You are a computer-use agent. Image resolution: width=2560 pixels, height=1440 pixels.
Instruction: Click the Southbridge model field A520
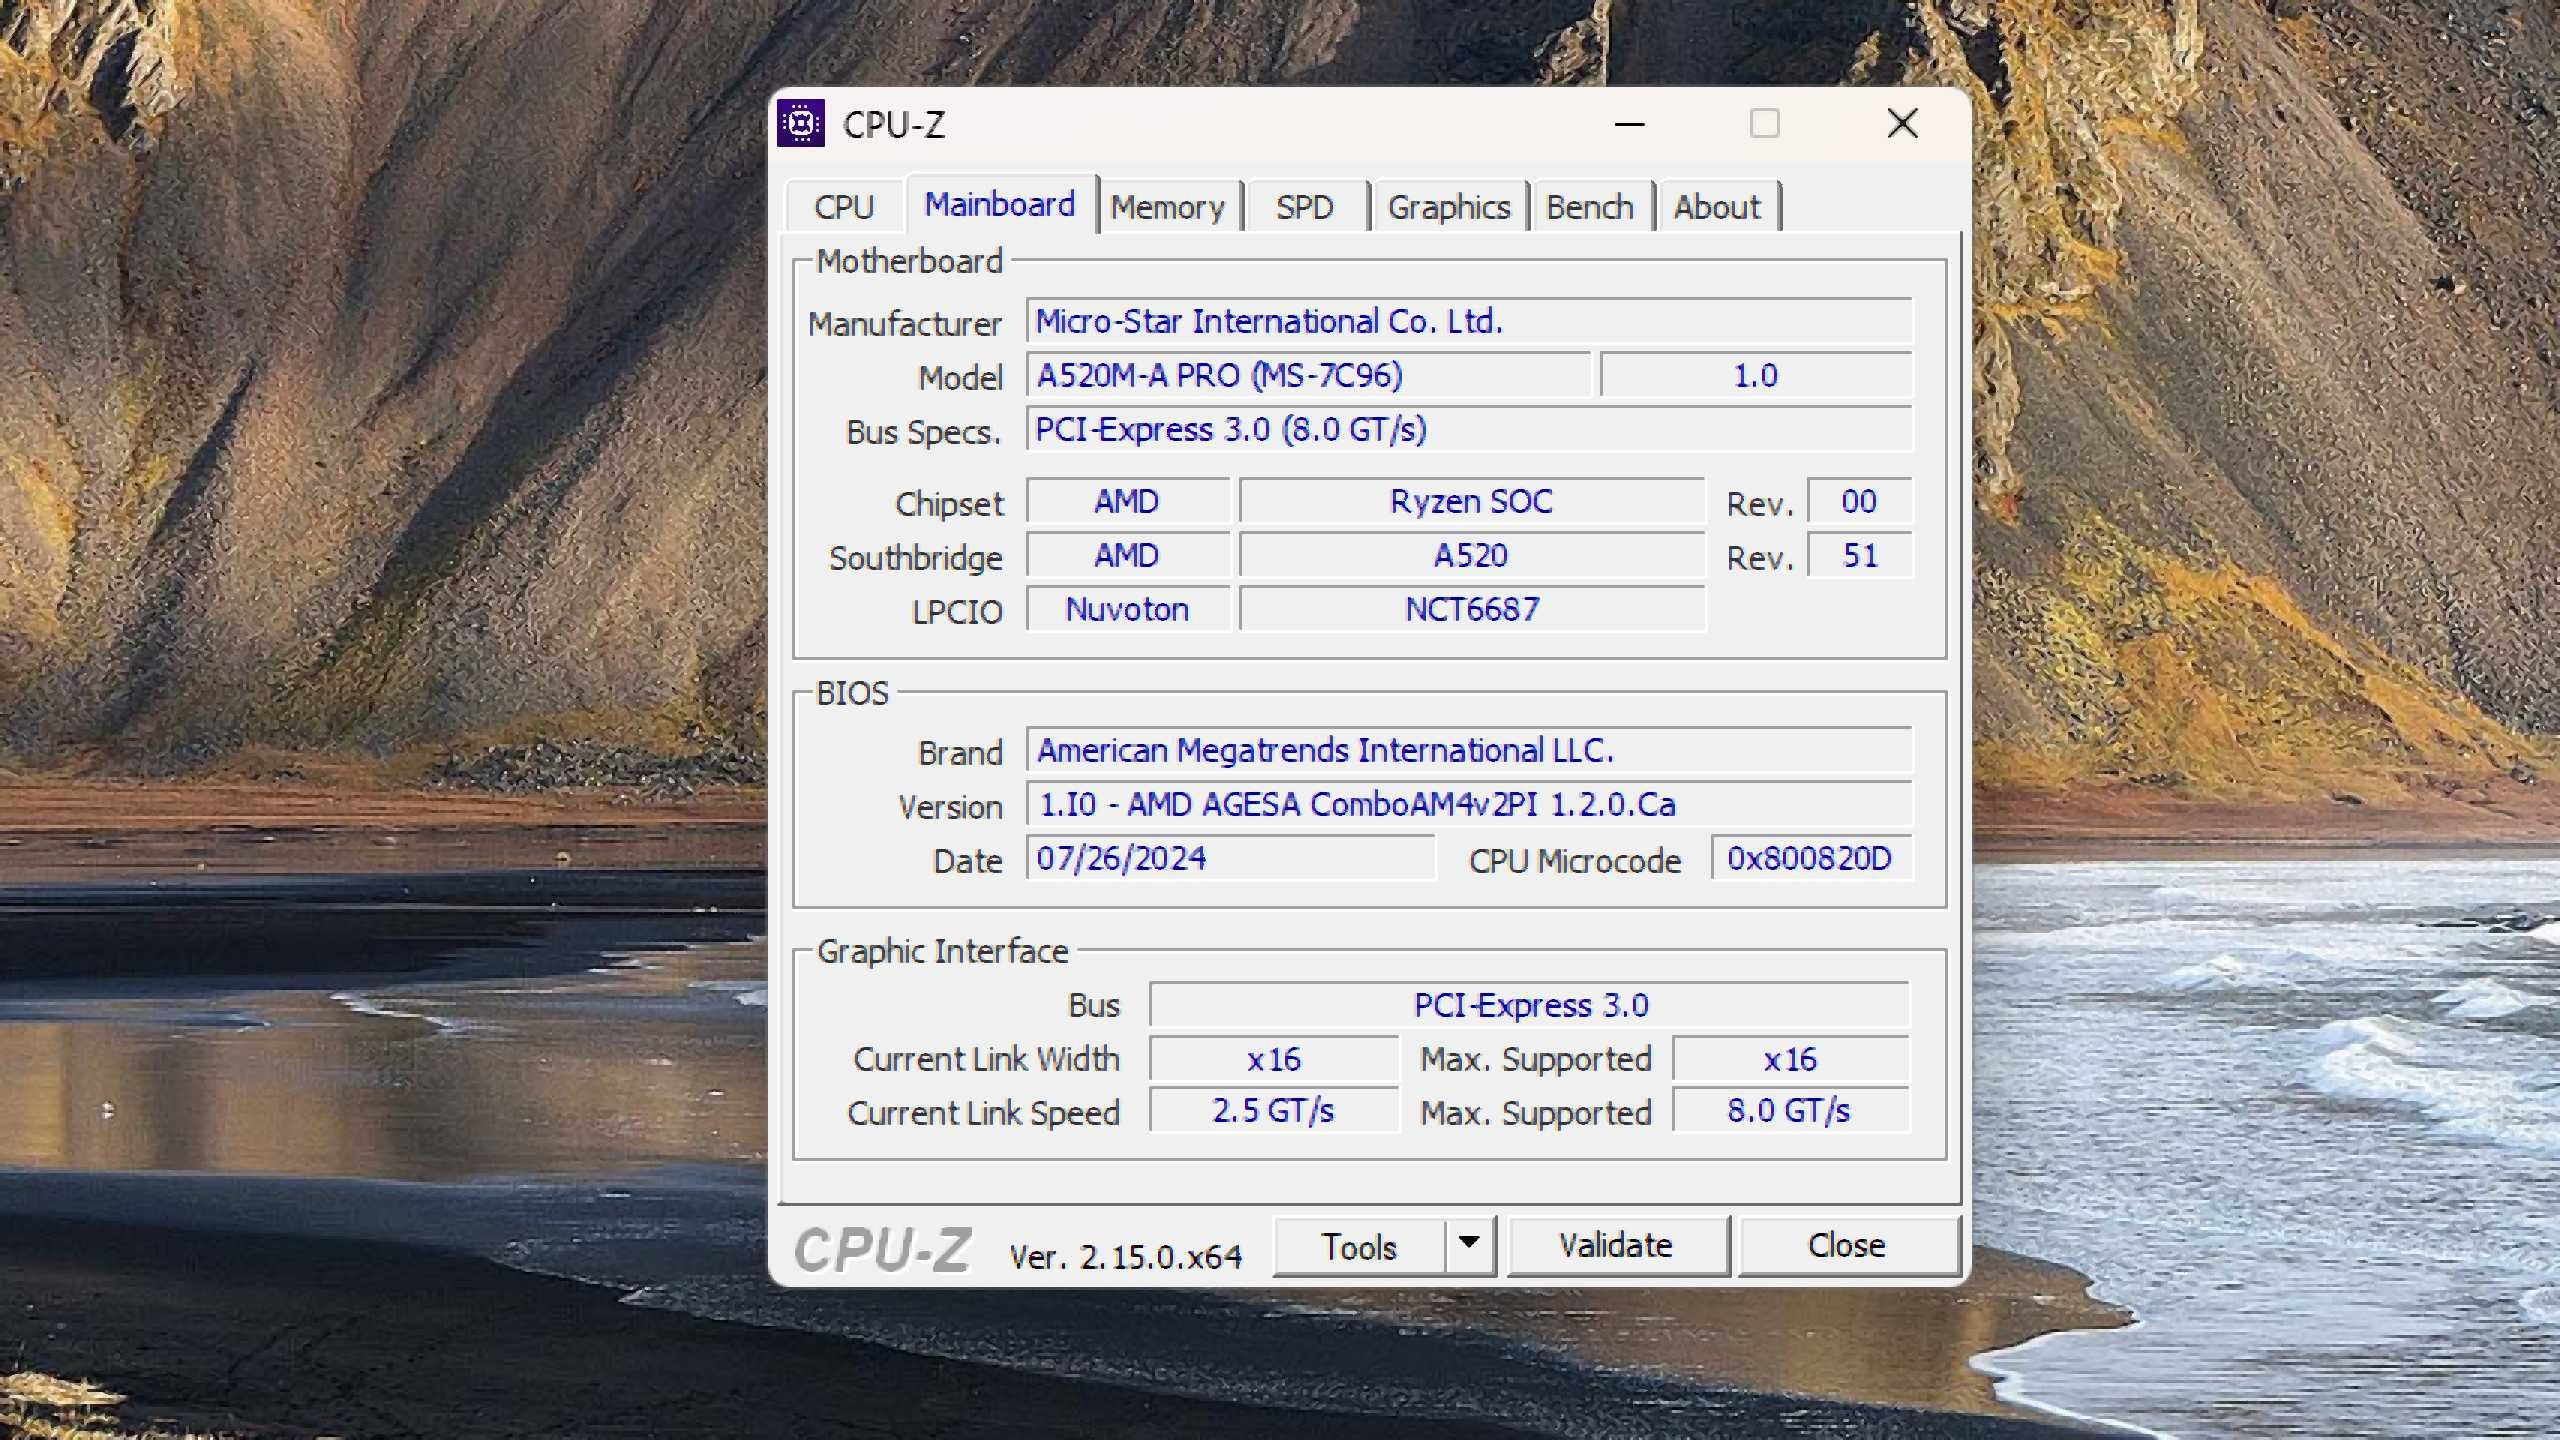point(1472,555)
